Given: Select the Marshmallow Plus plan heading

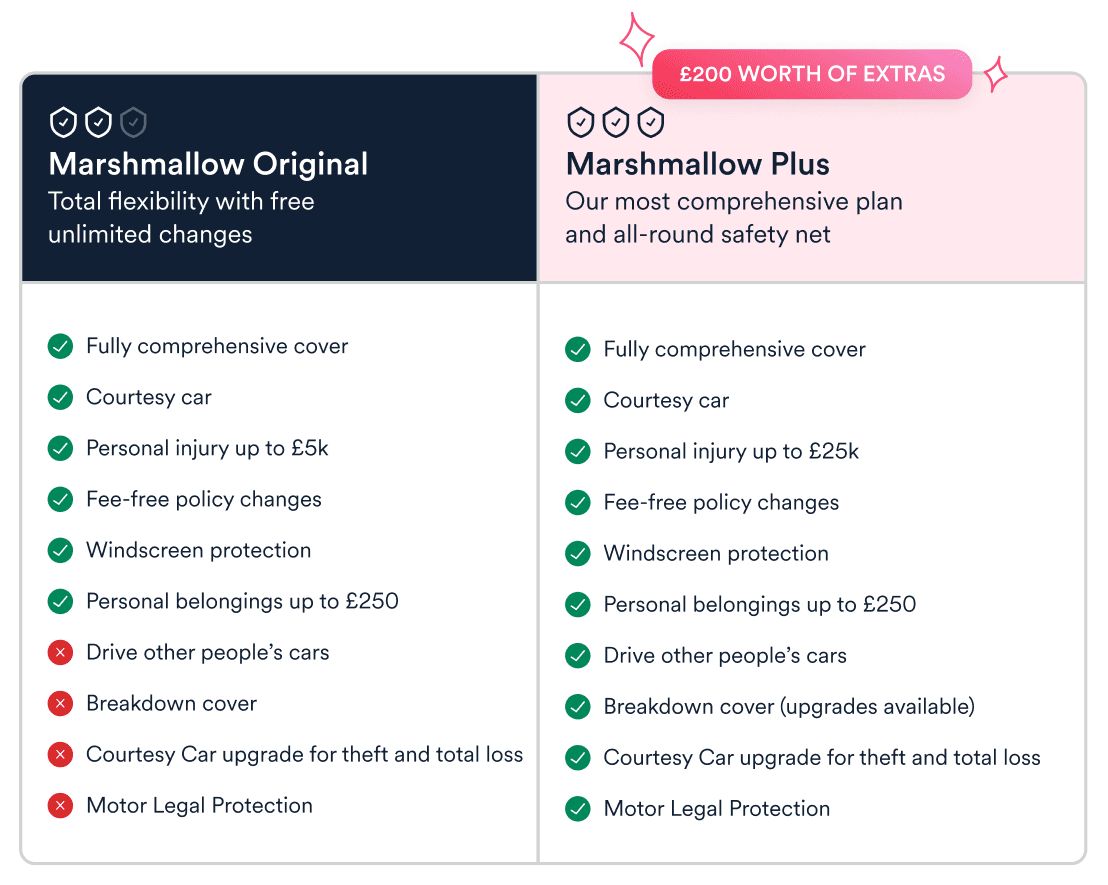Looking at the screenshot, I should pos(698,164).
